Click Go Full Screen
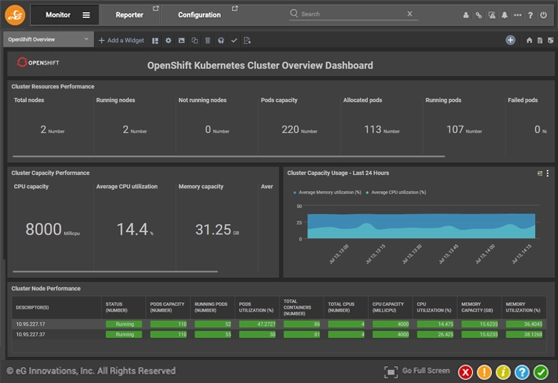 (x=426, y=371)
